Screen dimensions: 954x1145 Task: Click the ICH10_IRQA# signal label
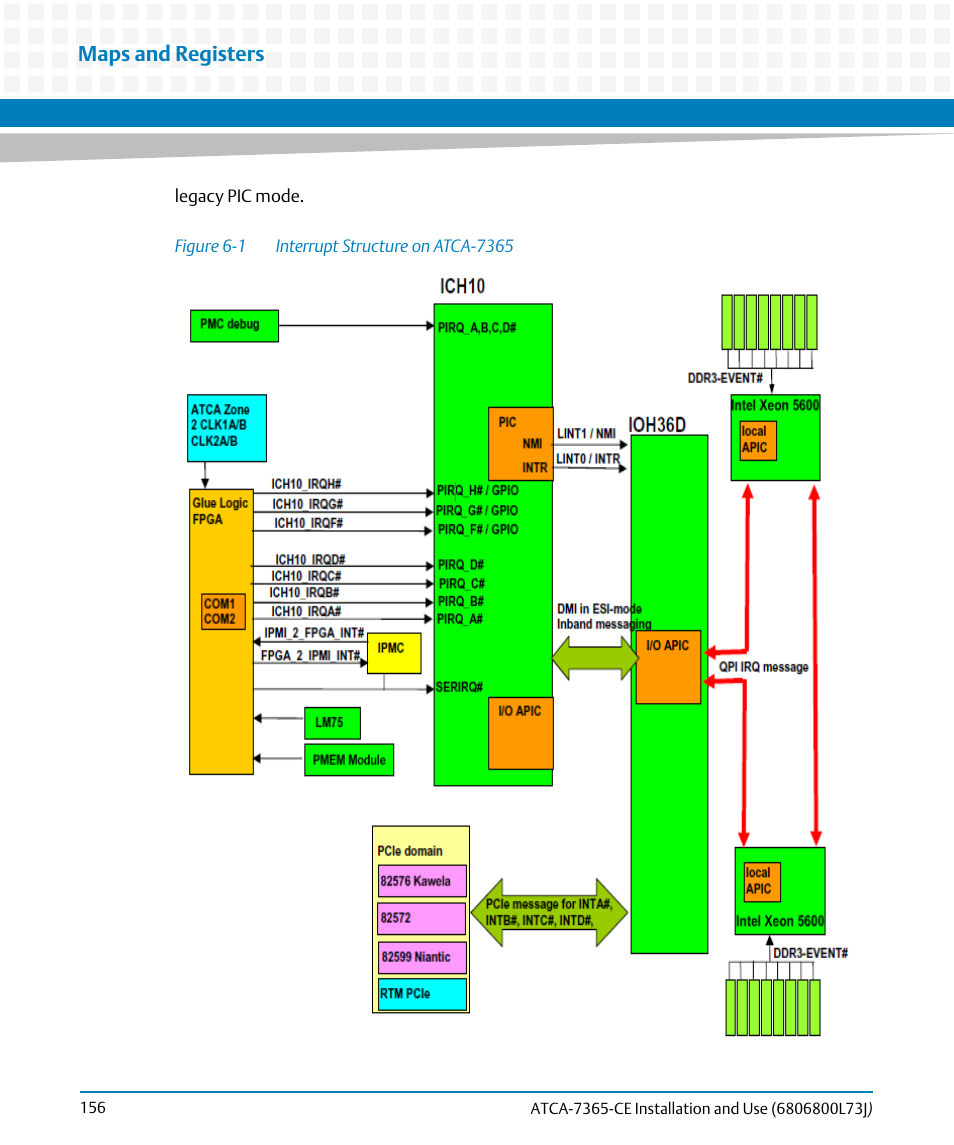(306, 612)
